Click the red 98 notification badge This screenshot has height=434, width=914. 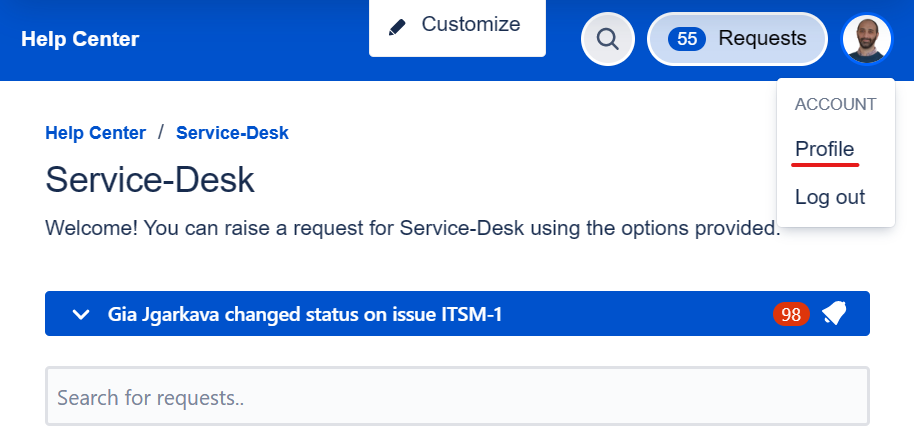pos(791,315)
